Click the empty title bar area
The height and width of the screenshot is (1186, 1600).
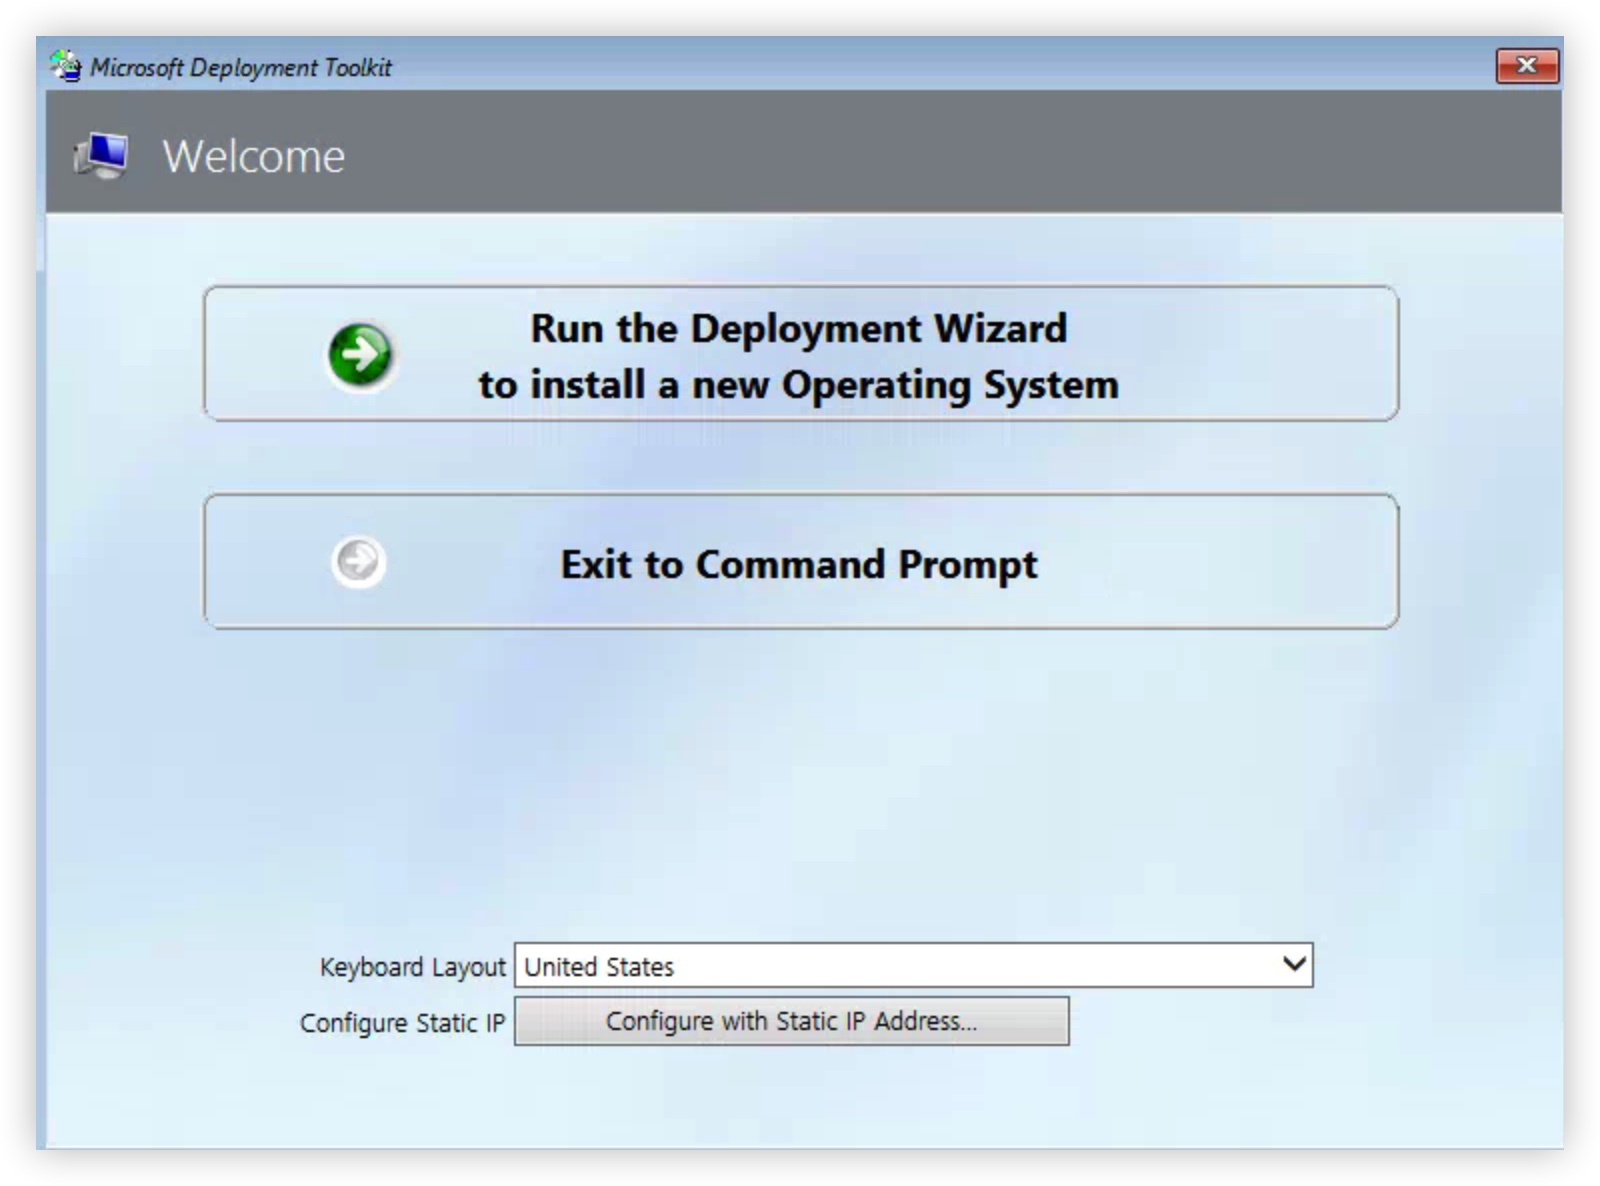(900, 66)
